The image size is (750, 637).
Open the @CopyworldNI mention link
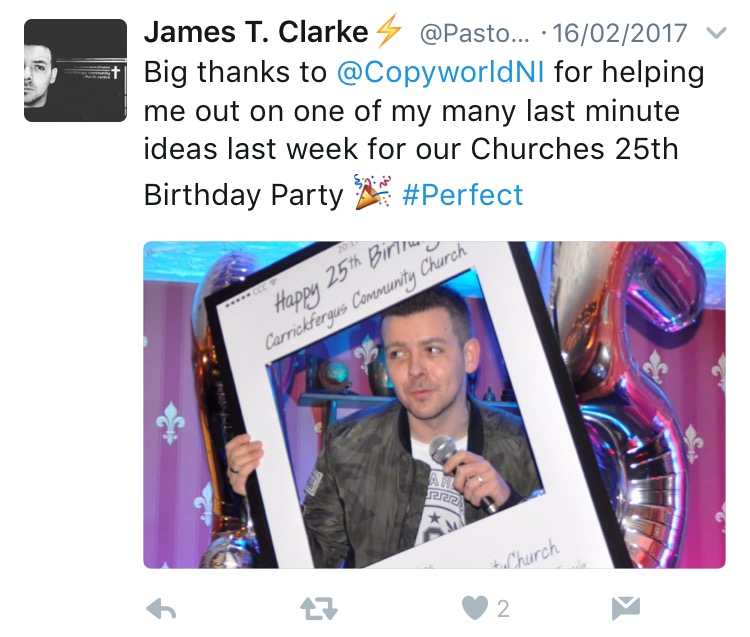440,72
